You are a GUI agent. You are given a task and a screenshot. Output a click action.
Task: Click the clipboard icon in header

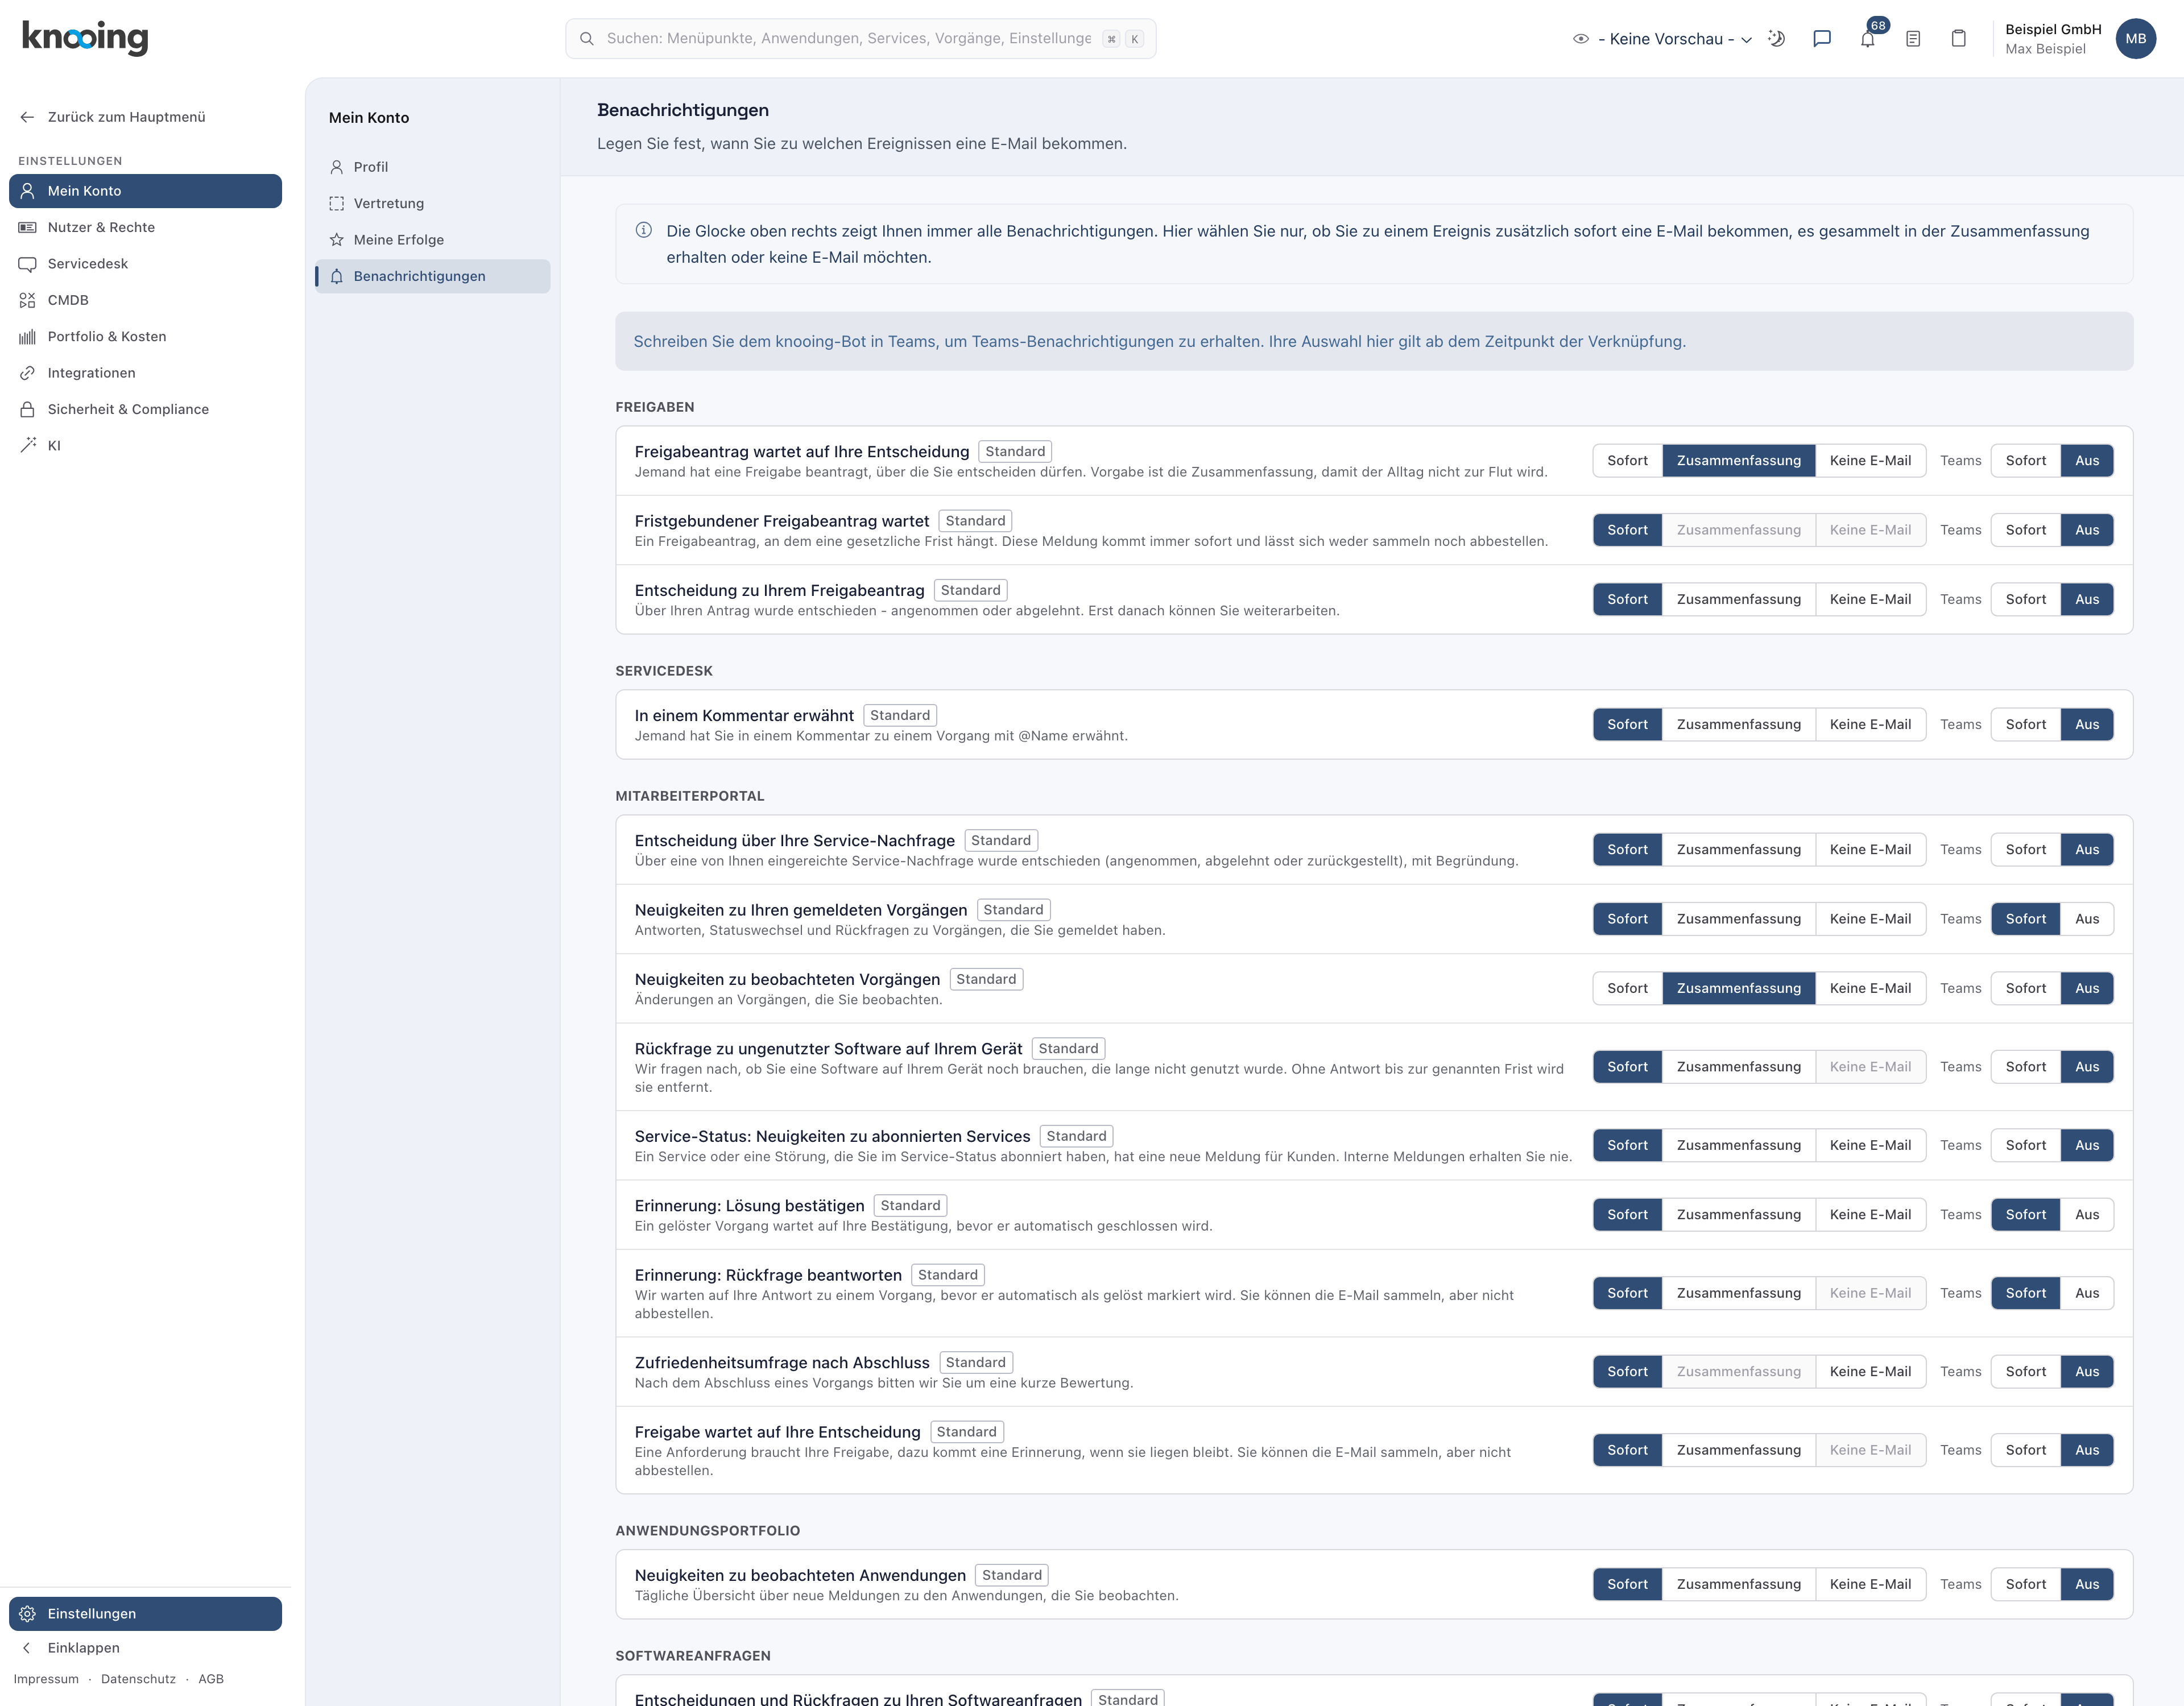1959,39
